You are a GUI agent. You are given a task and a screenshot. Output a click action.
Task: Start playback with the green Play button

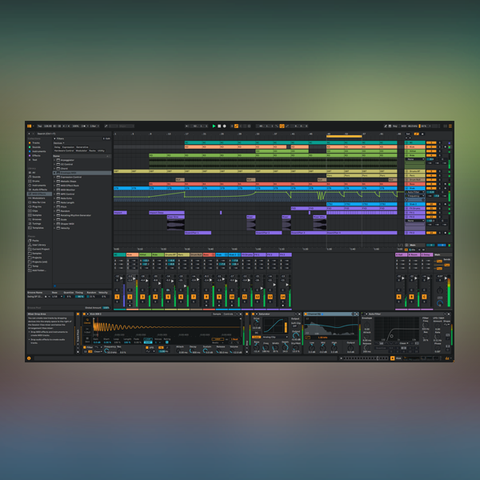pos(214,126)
